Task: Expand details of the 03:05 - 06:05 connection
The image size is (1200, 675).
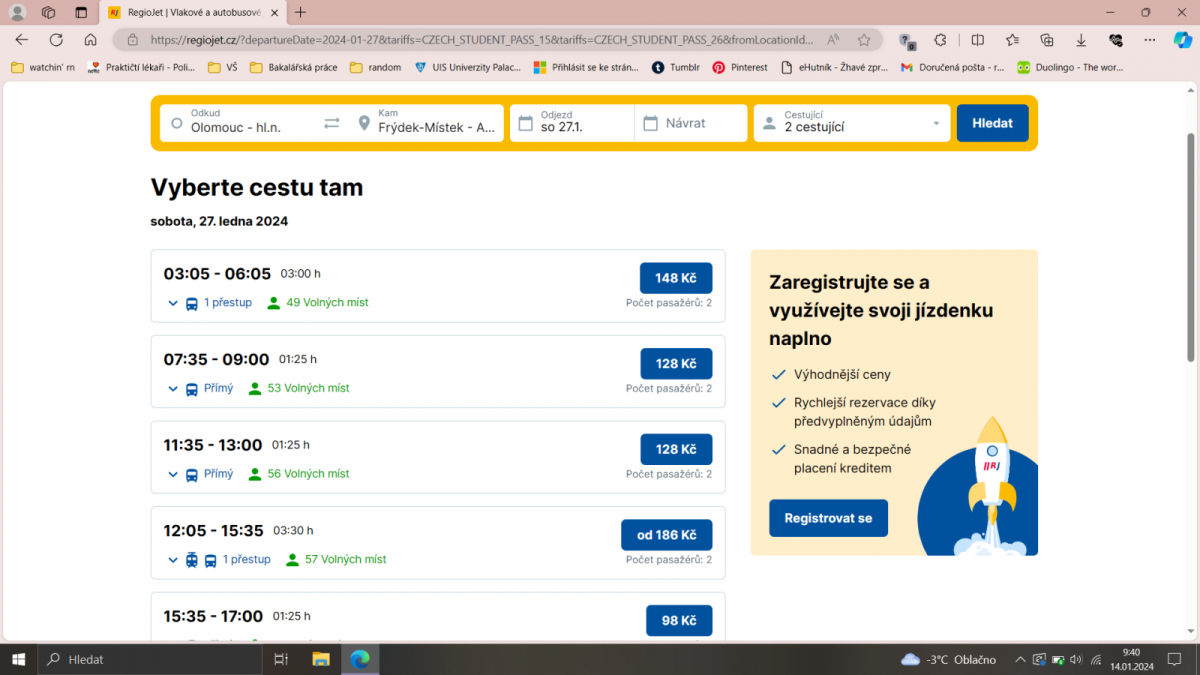Action: [x=172, y=303]
